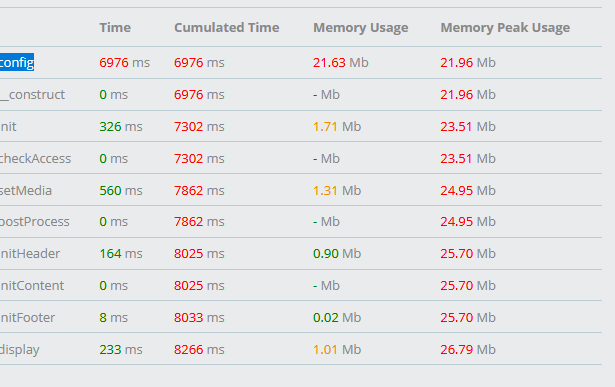Click the initContent row label
The image size is (615, 387).
(32, 285)
